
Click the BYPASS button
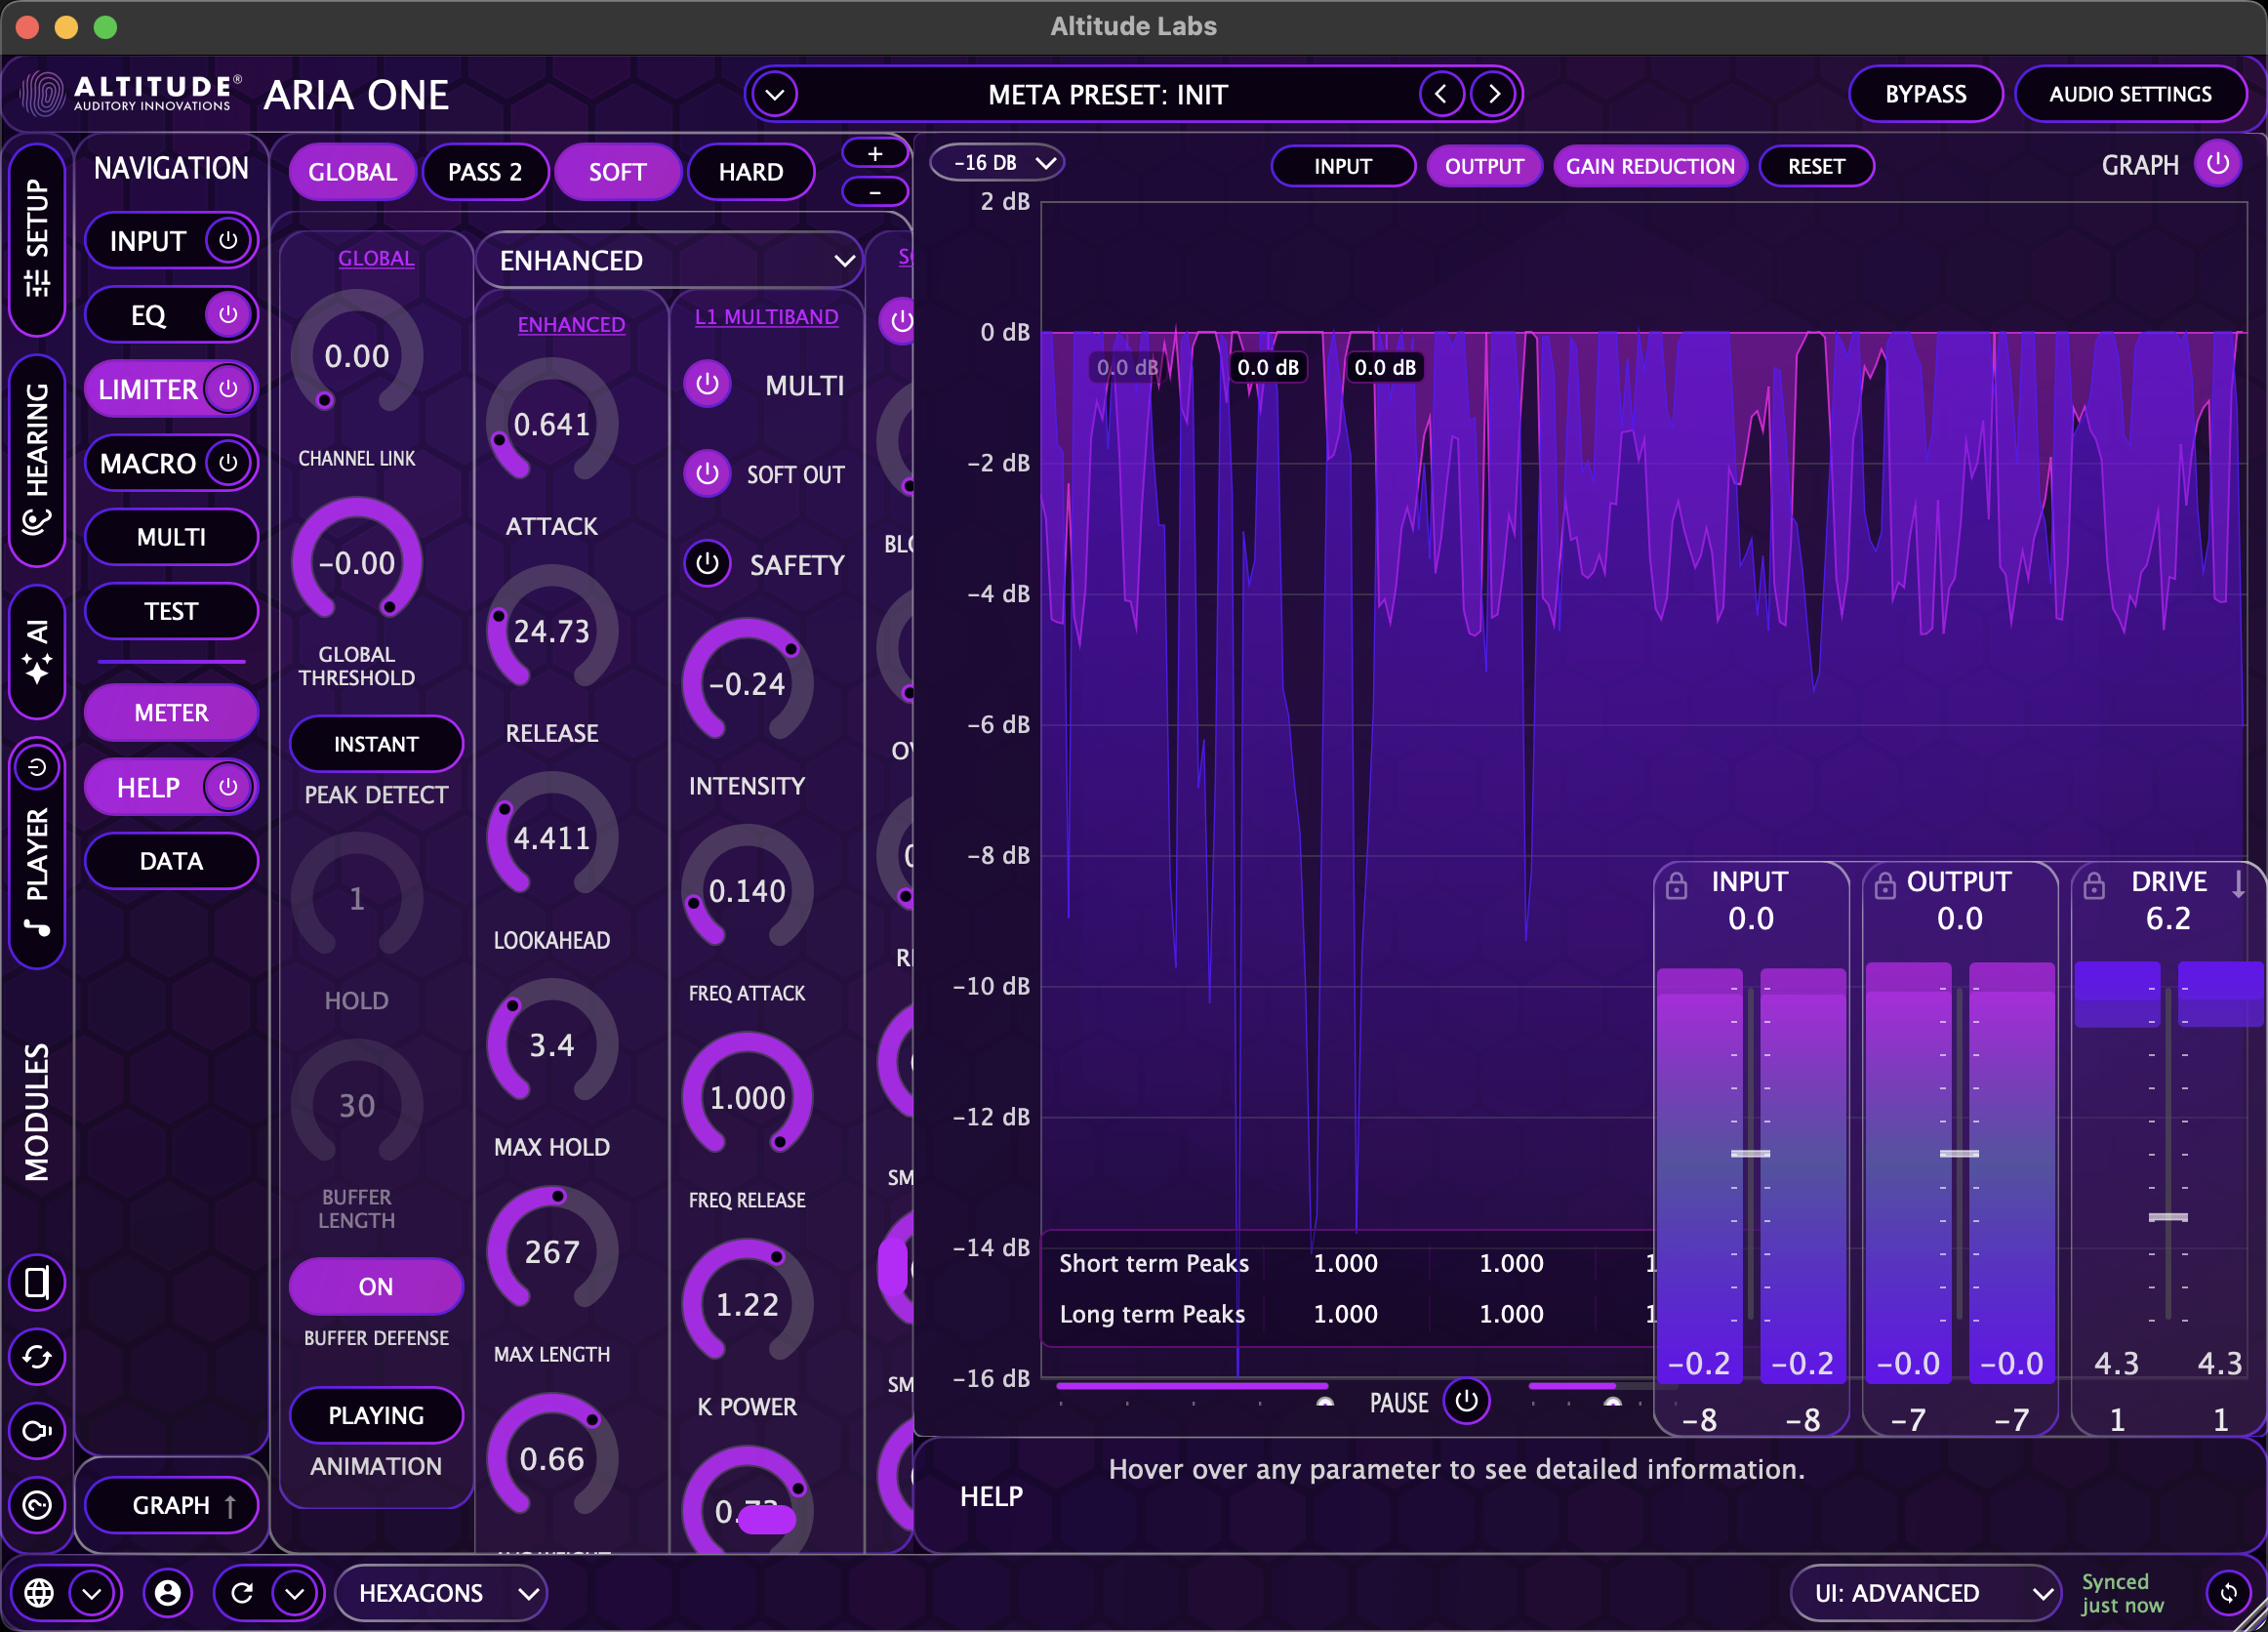1925,93
